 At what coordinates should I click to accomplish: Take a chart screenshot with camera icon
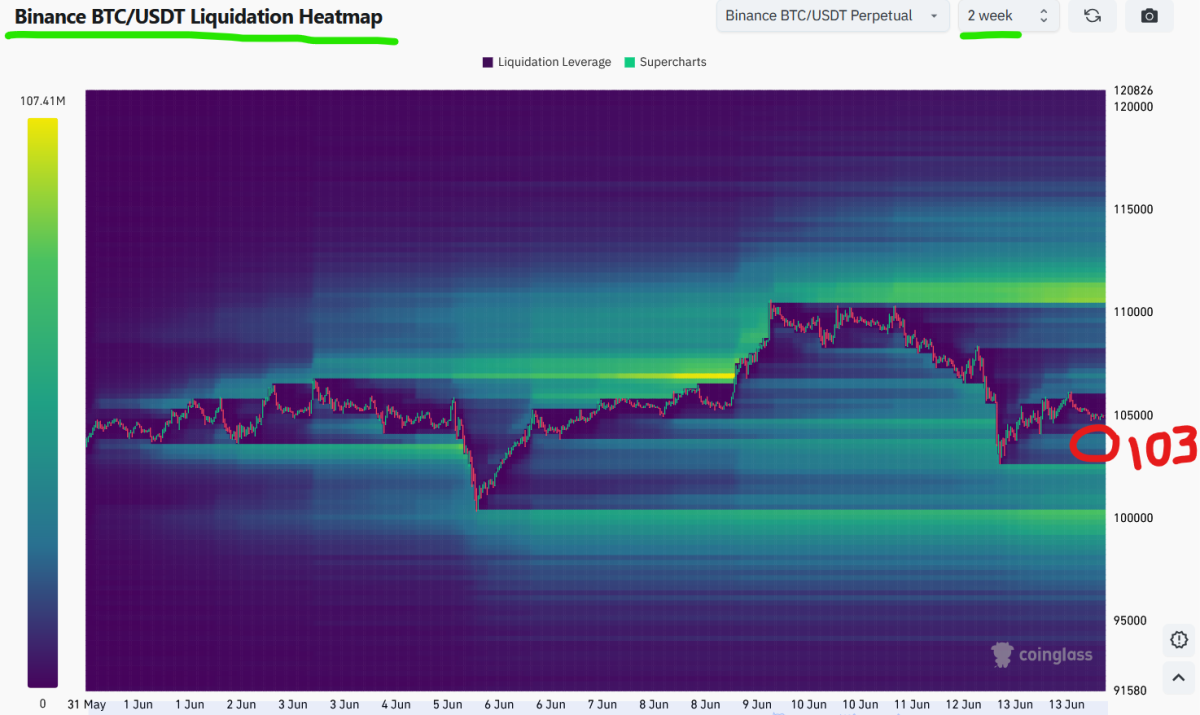[1149, 16]
